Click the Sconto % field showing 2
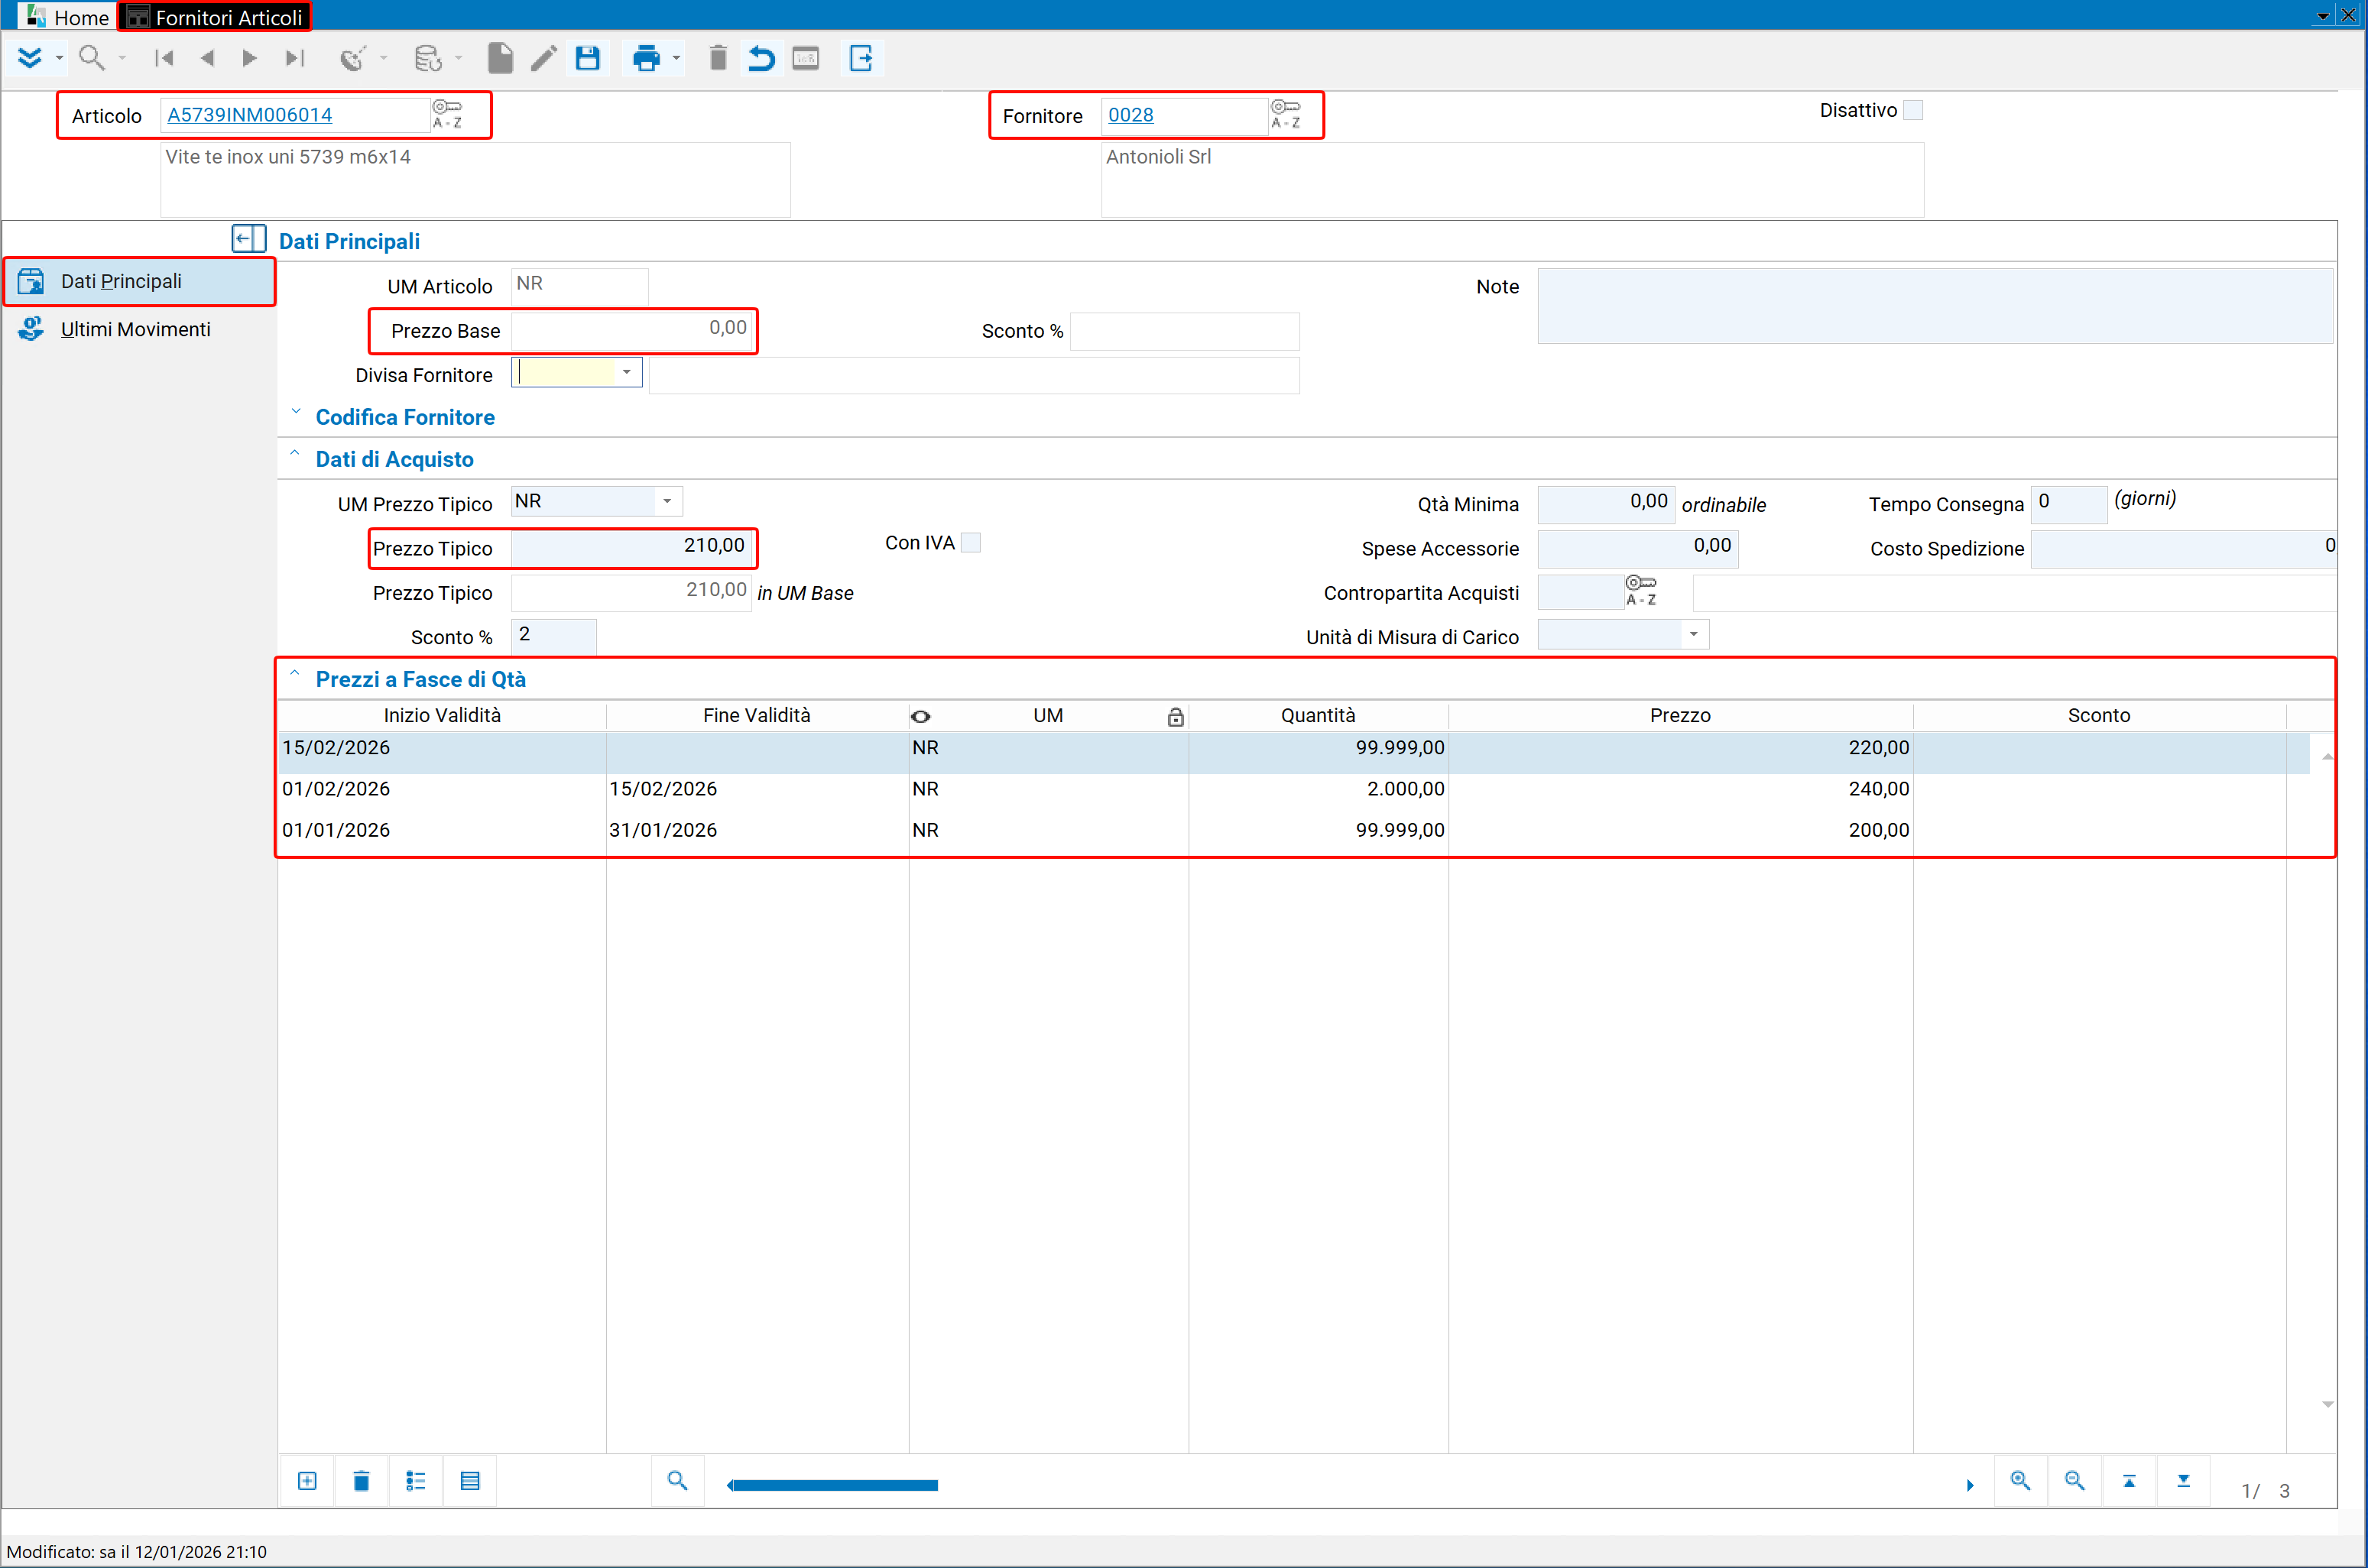This screenshot has width=2368, height=1568. [553, 636]
